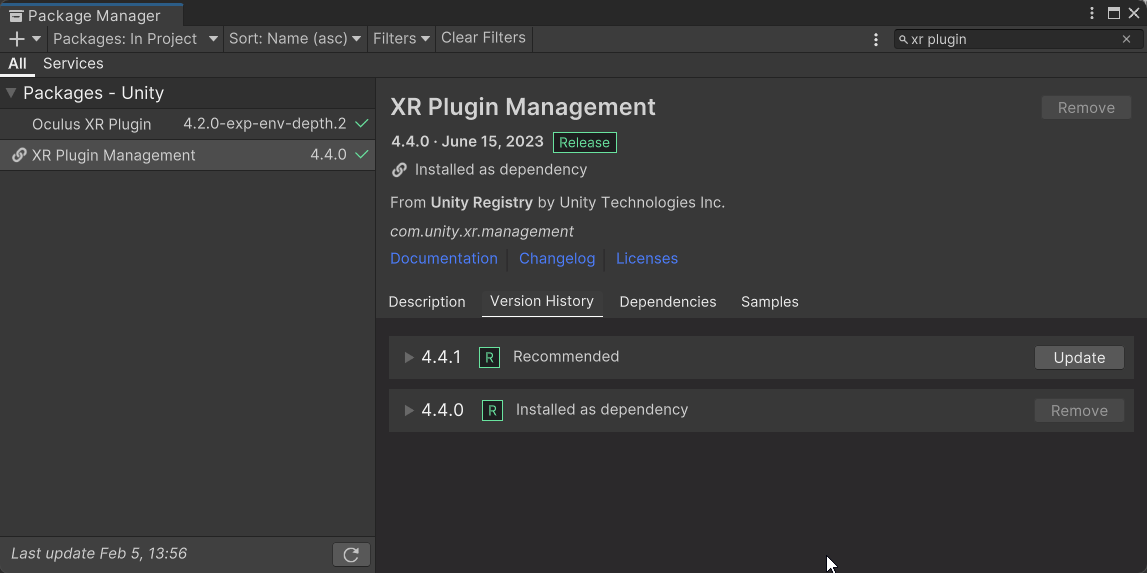Click the plus add package icon
1147x573 pixels.
pos(17,39)
